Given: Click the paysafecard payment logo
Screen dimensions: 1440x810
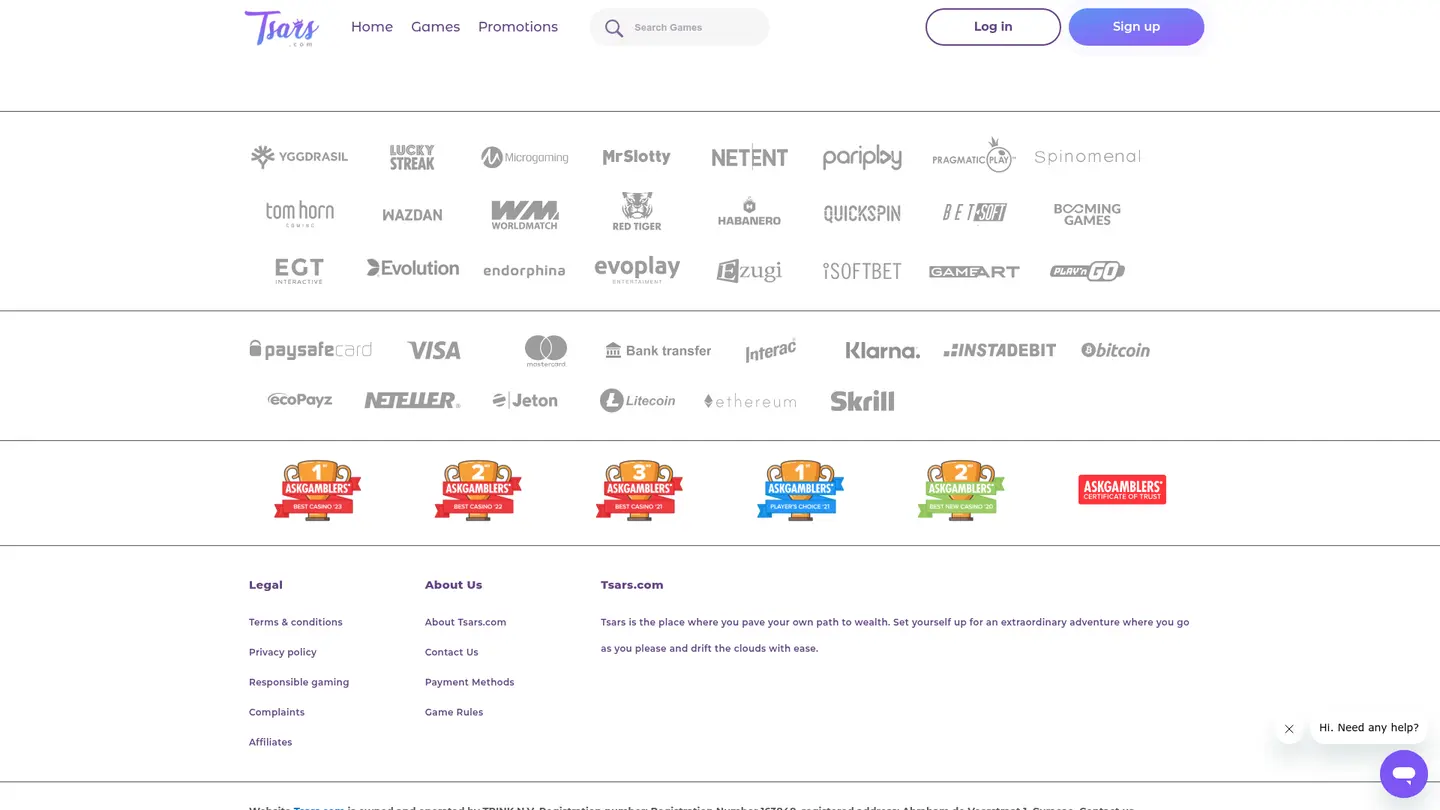Looking at the screenshot, I should click(310, 350).
